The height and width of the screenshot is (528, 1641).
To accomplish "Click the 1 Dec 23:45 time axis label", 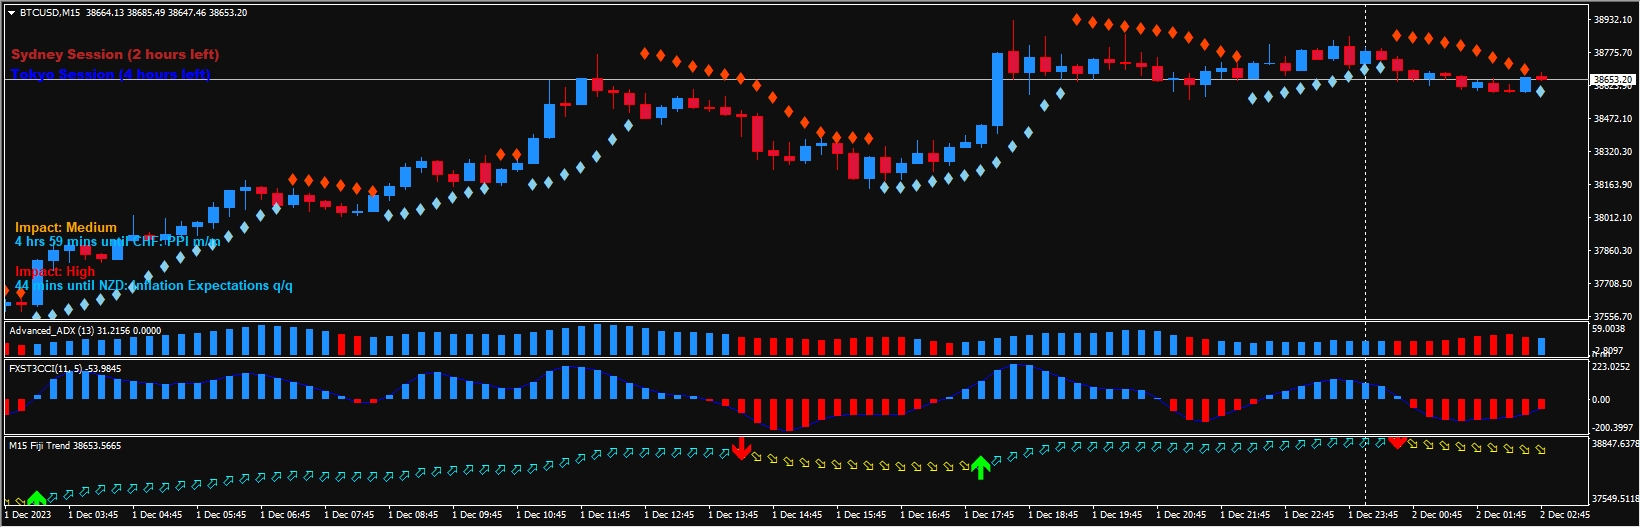I will (x=1373, y=515).
